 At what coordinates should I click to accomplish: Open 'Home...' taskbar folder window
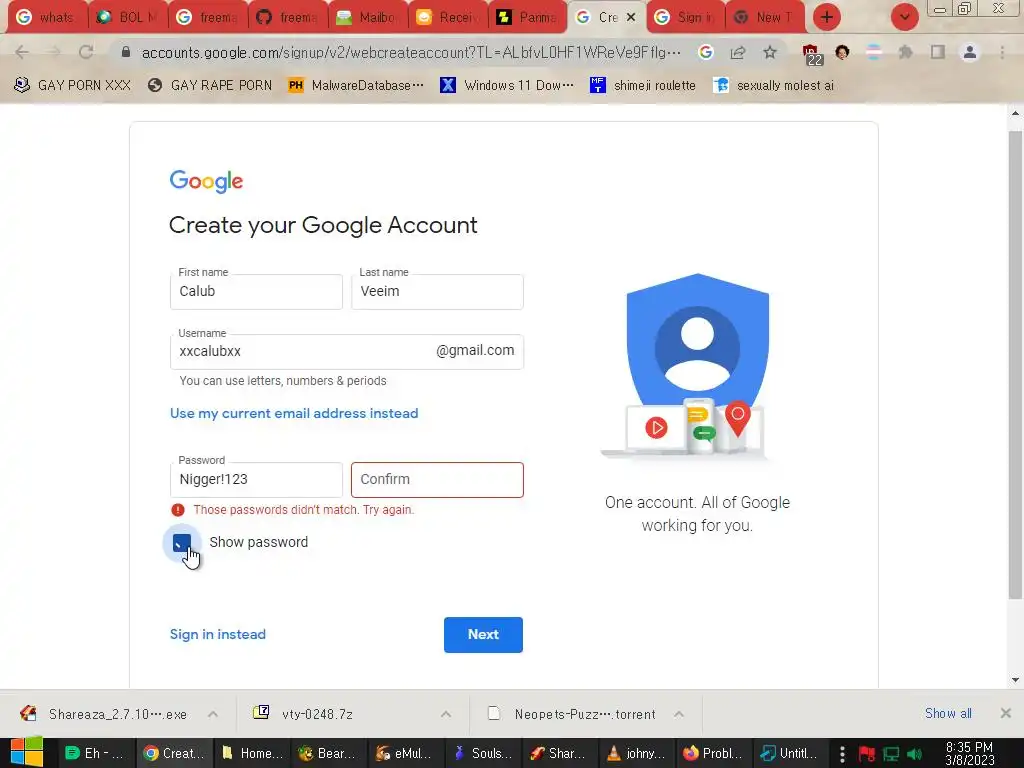tap(249, 753)
